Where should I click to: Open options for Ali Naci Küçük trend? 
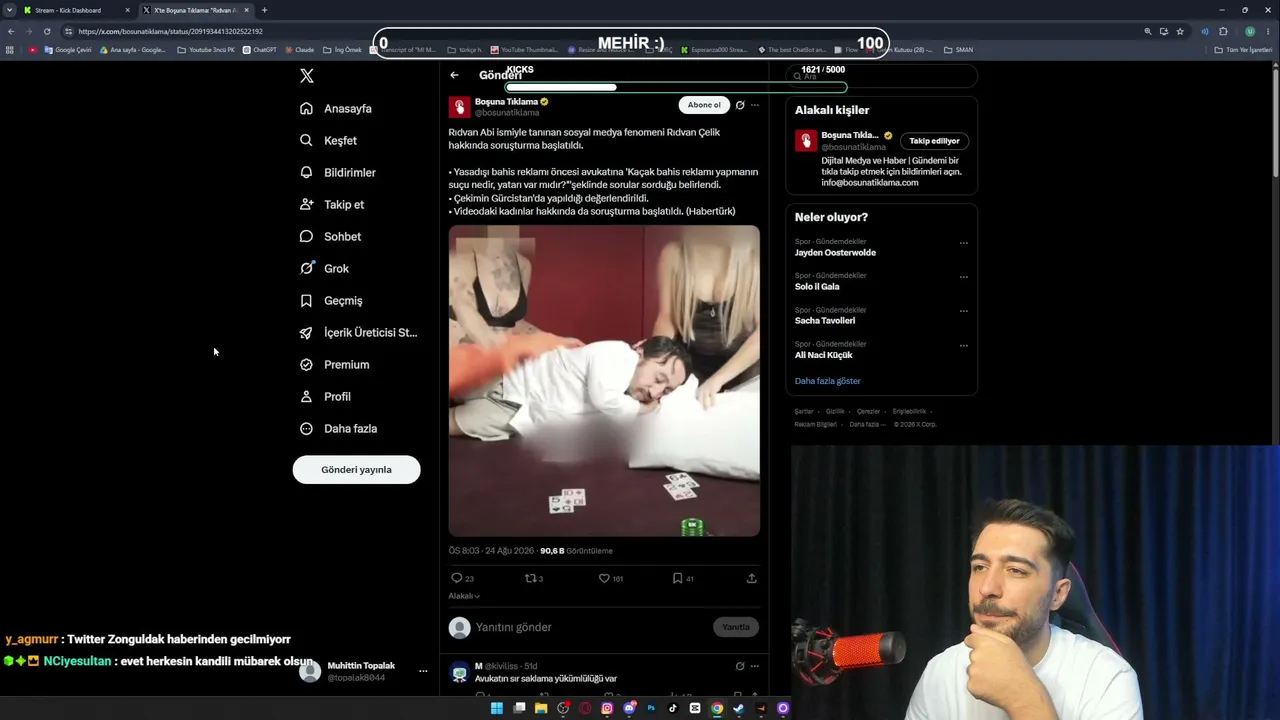point(964,346)
